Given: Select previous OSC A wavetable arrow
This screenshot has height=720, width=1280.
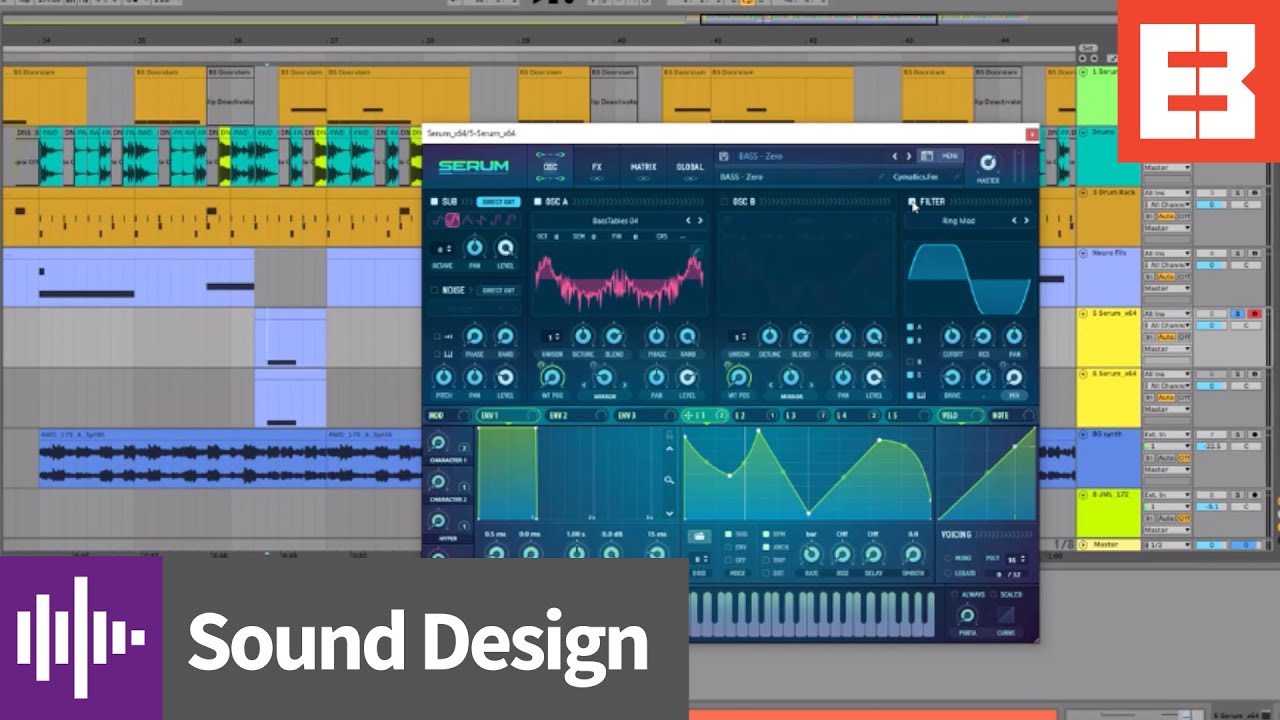Looking at the screenshot, I should [x=687, y=220].
